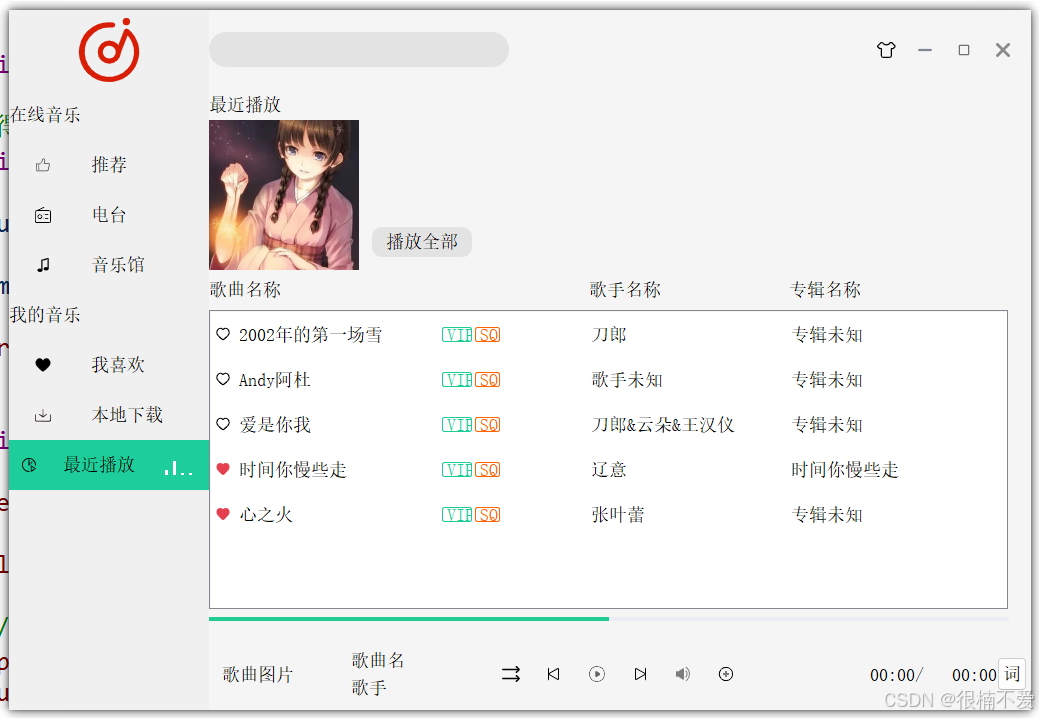Image resolution: width=1039 pixels, height=718 pixels.
Task: Click the VIP badge on 爱是你我 row
Action: [457, 425]
